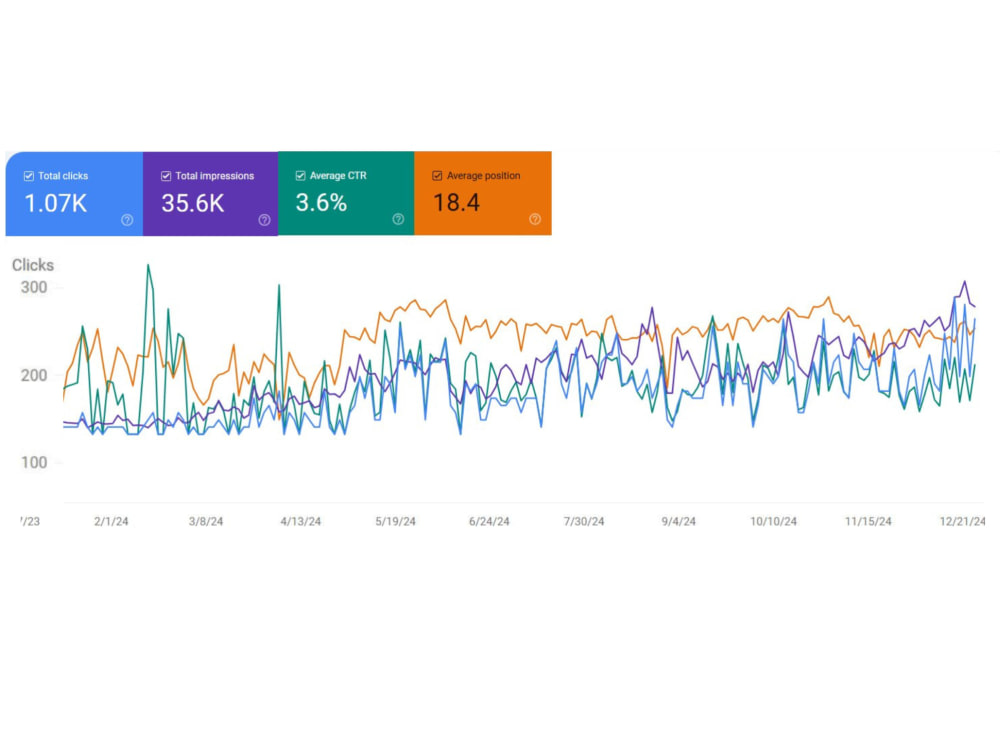This screenshot has height=750, width=1000.
Task: Click the 10/10/24 date label
Action: [x=774, y=522]
